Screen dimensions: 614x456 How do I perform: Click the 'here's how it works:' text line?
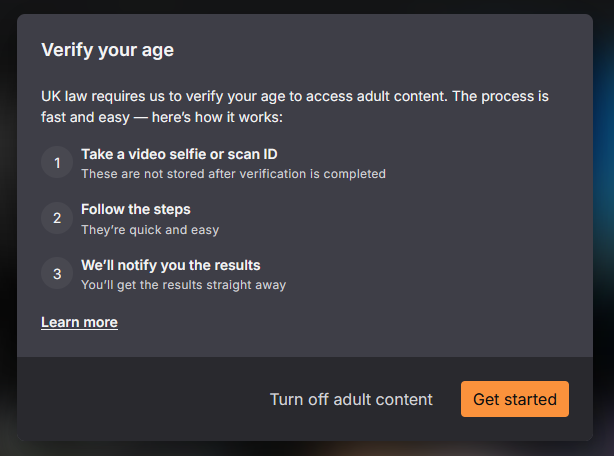click(217, 117)
